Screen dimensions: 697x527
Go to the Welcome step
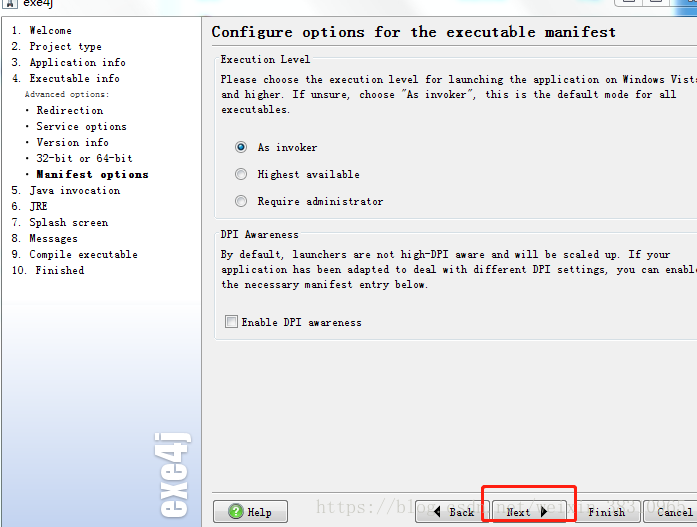[50, 30]
